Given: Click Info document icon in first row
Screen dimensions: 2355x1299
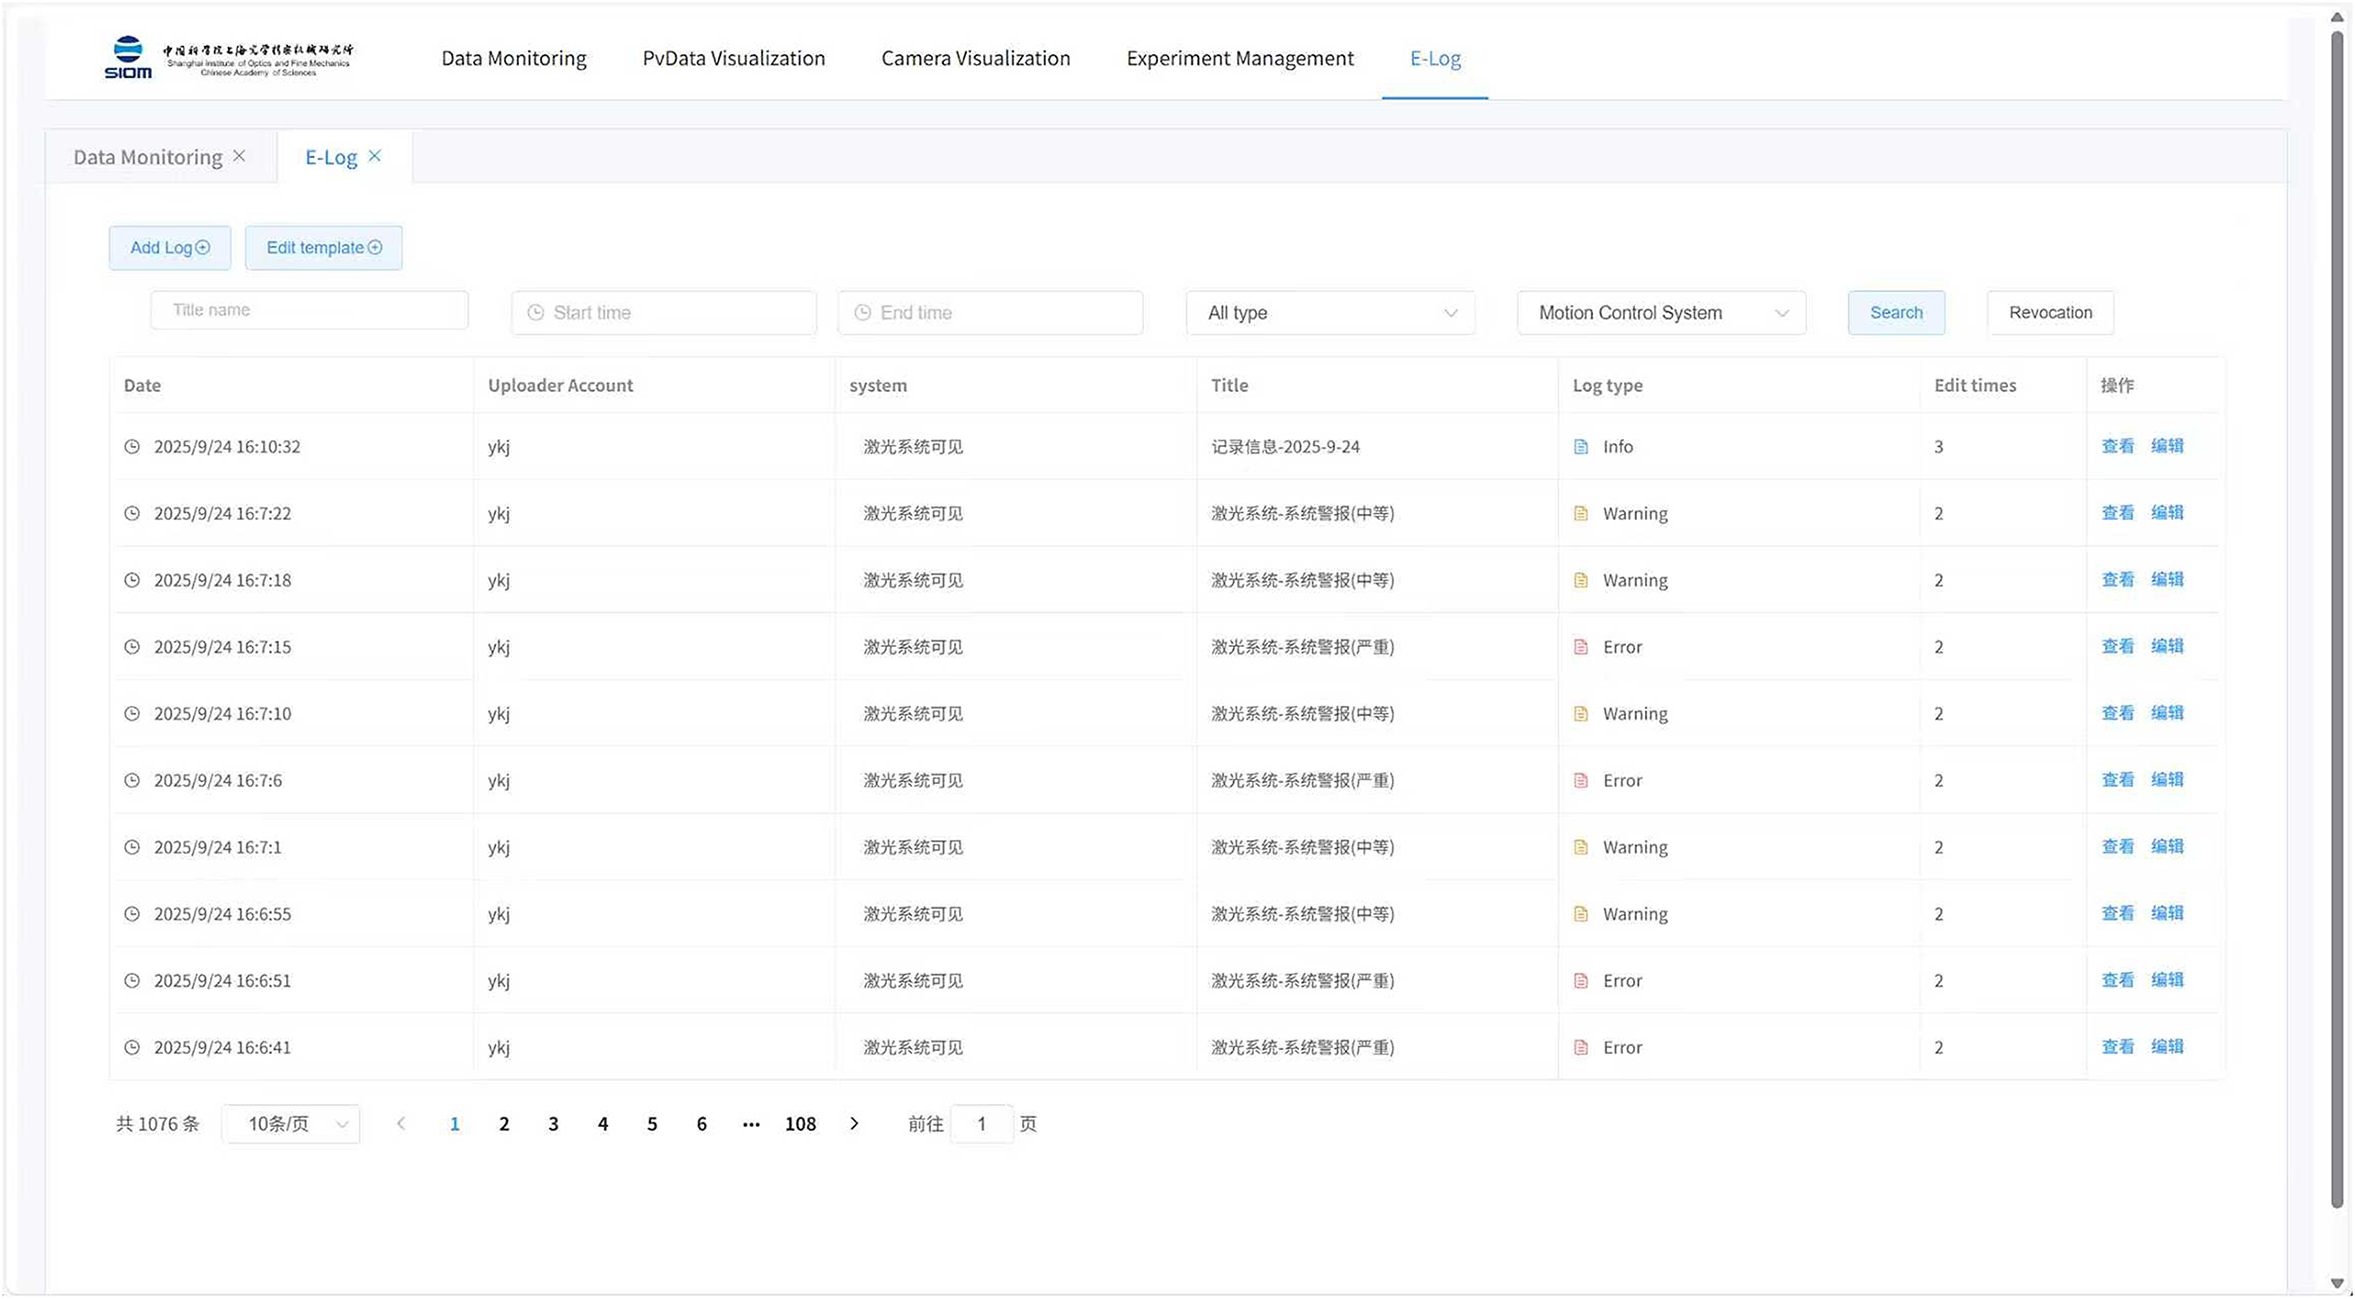Looking at the screenshot, I should pos(1581,447).
